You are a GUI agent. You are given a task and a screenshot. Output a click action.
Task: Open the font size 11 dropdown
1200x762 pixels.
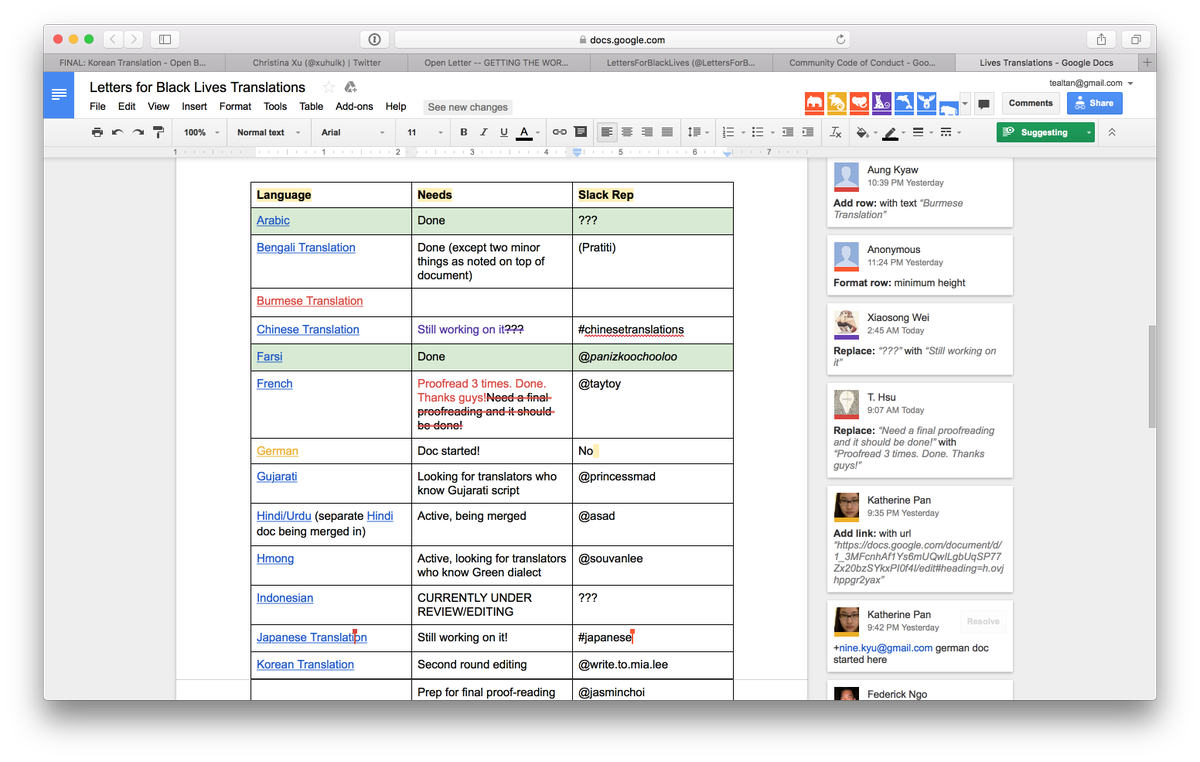(423, 132)
